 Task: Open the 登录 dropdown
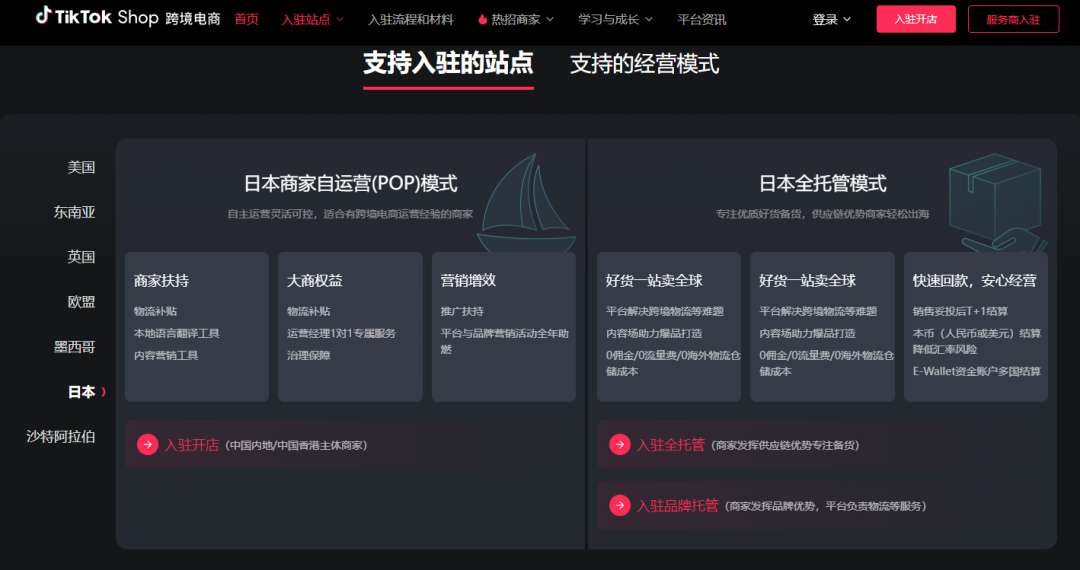click(831, 19)
